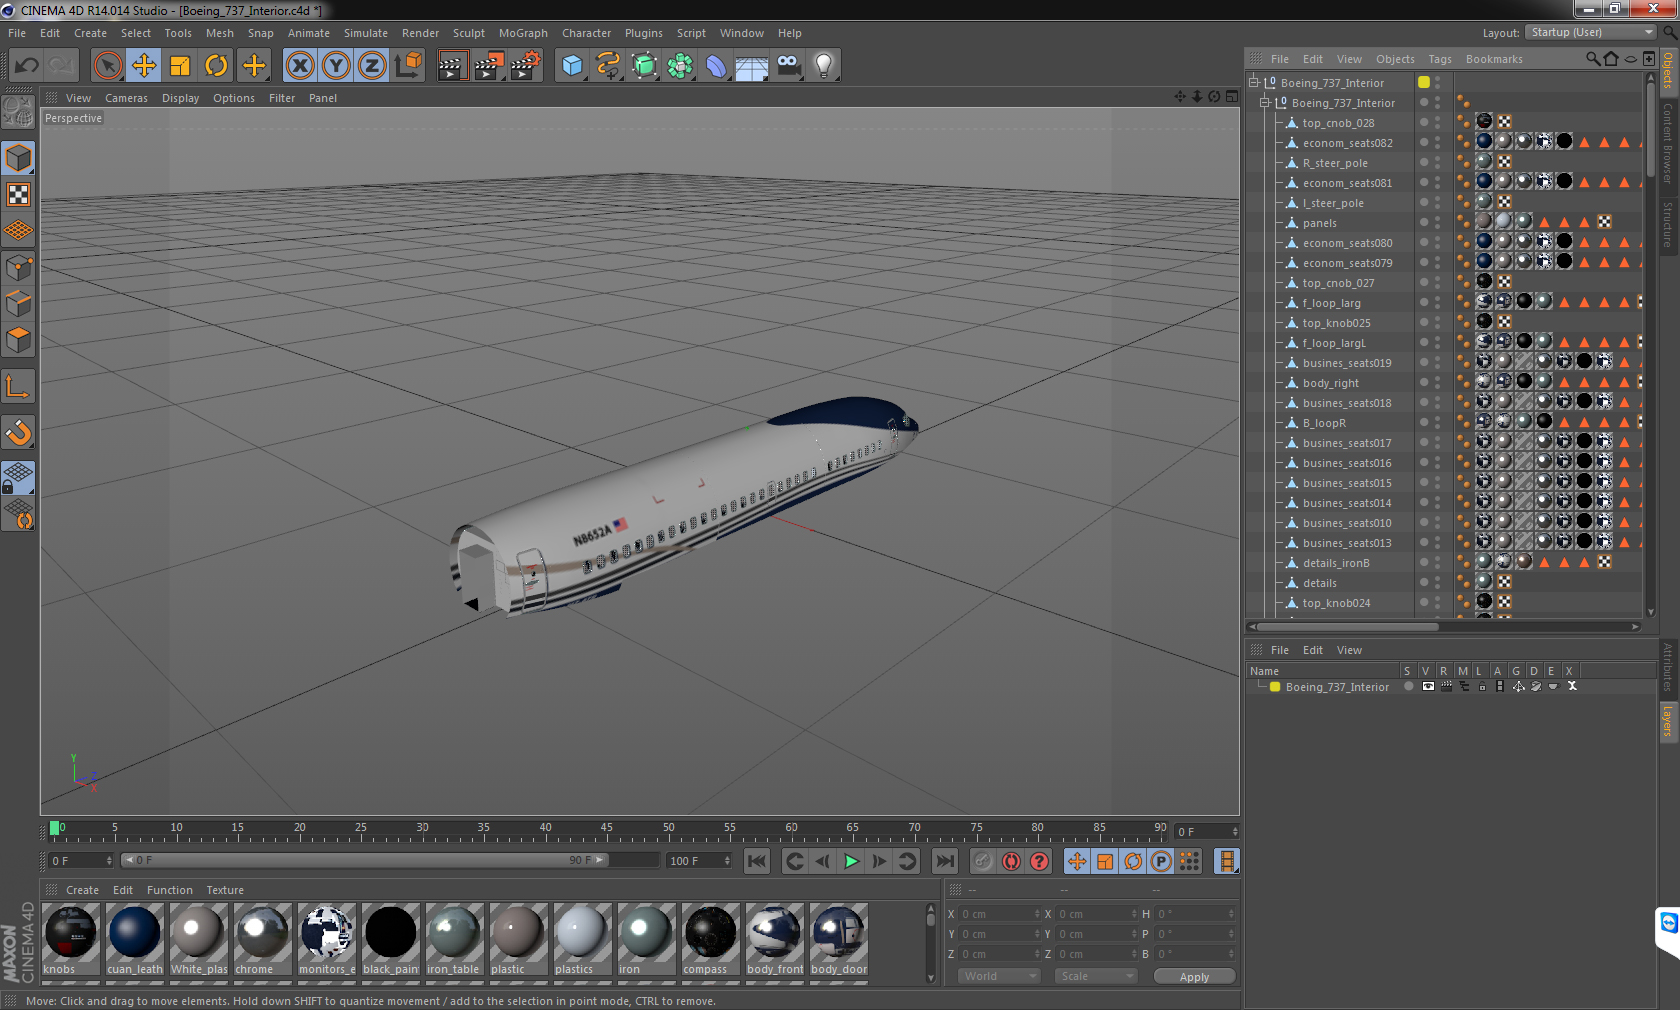Viewport: 1680px width, 1010px height.
Task: Select the panels object row
Action: pyautogui.click(x=1320, y=223)
